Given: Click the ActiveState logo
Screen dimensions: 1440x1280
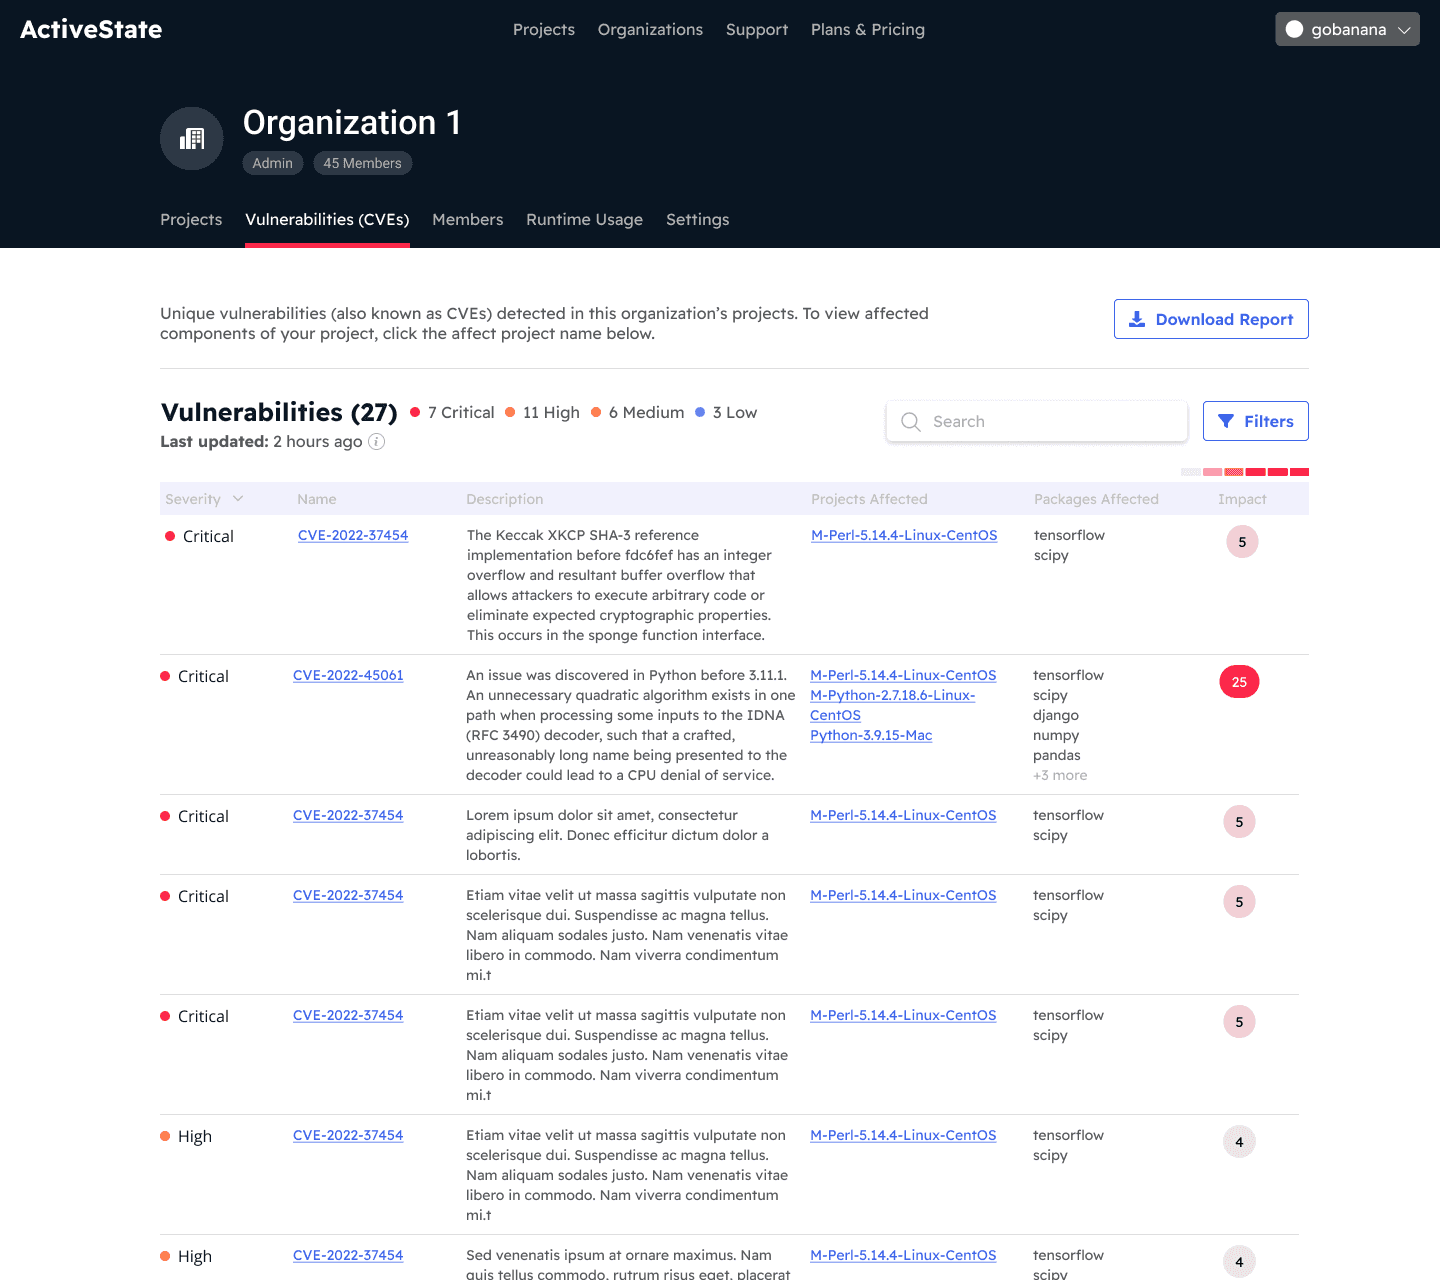Looking at the screenshot, I should click(x=91, y=29).
